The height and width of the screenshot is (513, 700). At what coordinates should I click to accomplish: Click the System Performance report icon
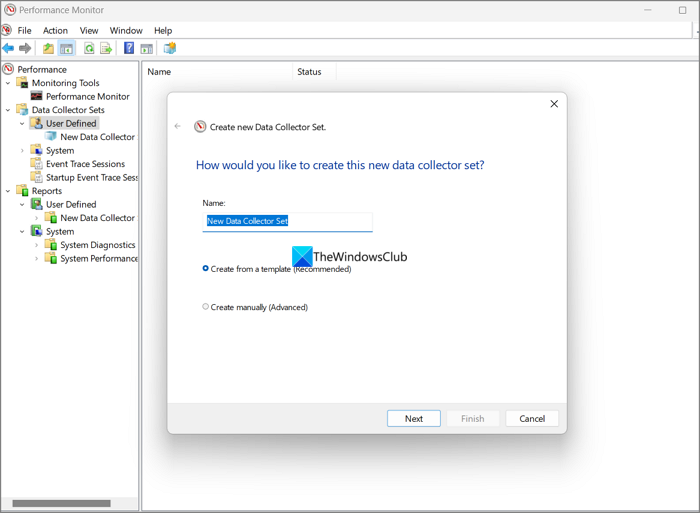point(51,258)
